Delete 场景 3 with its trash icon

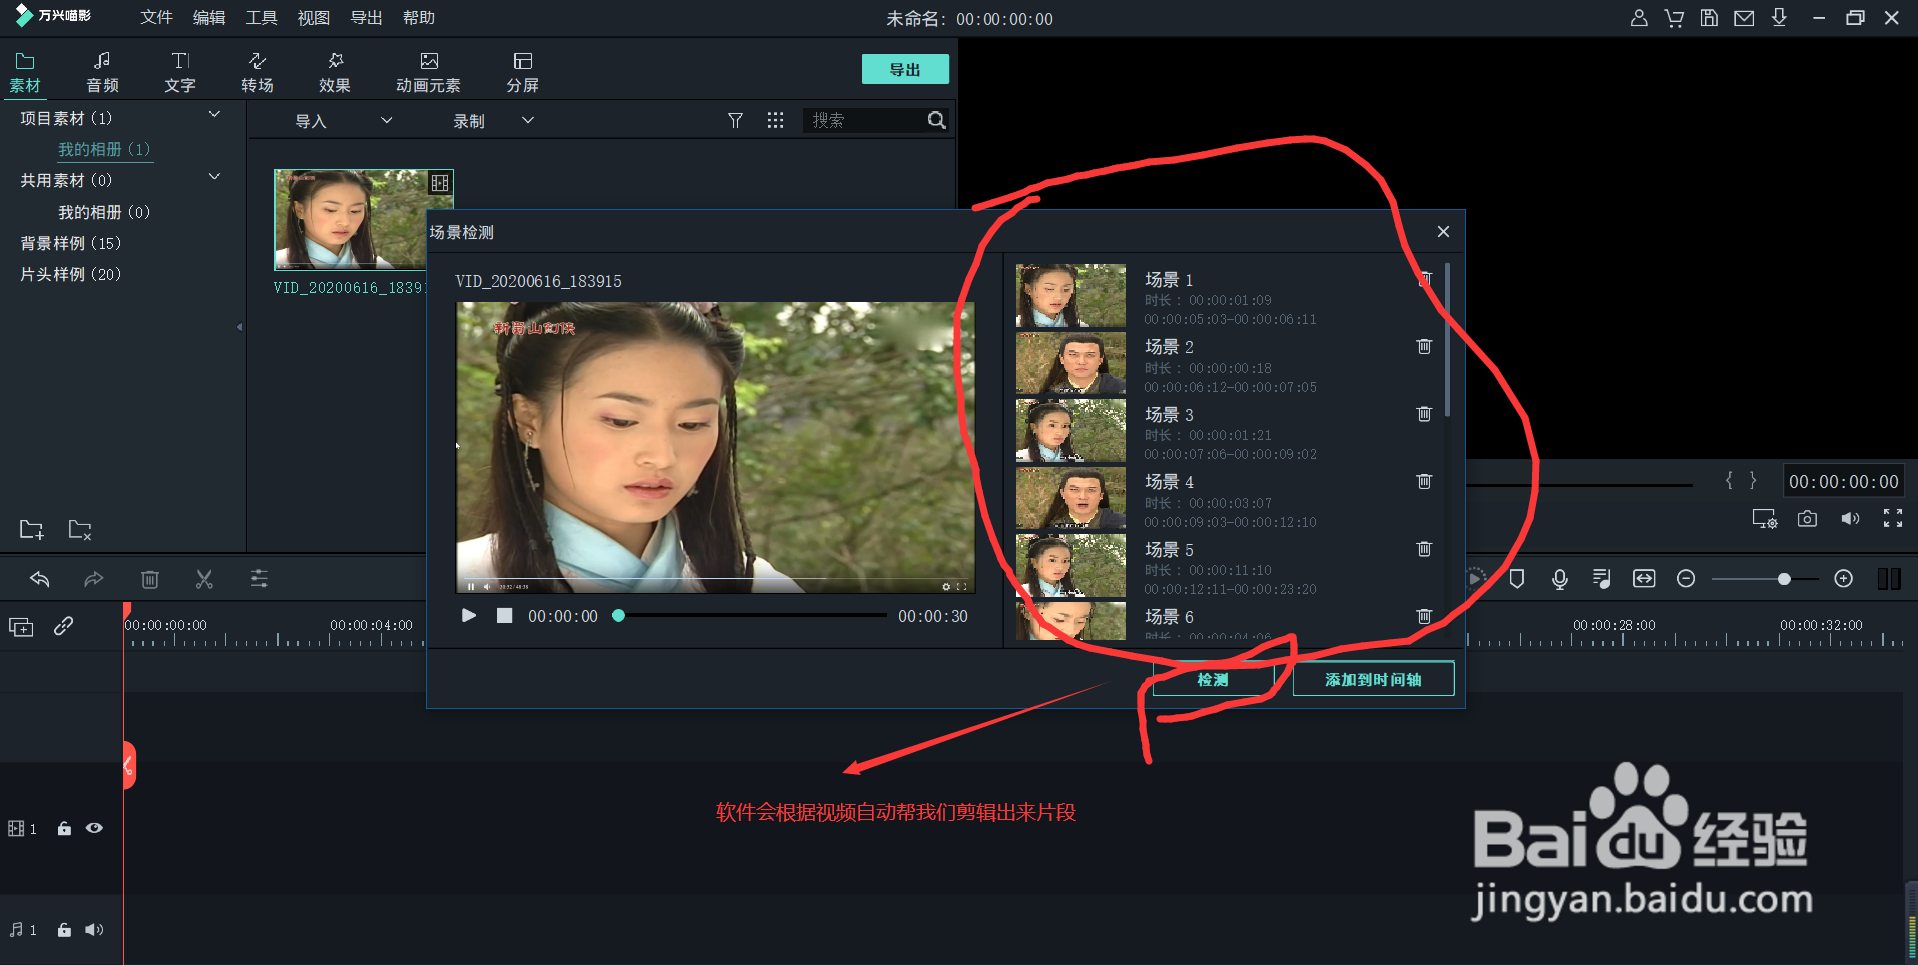pos(1424,414)
